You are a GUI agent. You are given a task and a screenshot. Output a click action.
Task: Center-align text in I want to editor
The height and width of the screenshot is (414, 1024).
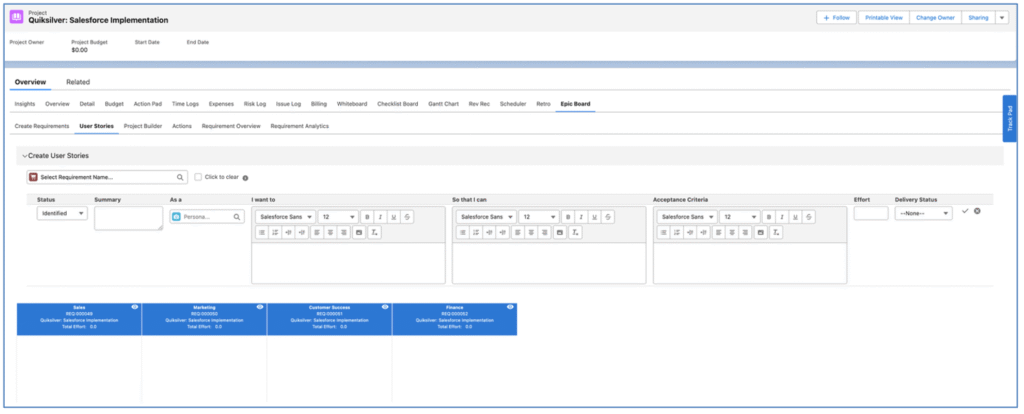click(x=330, y=232)
